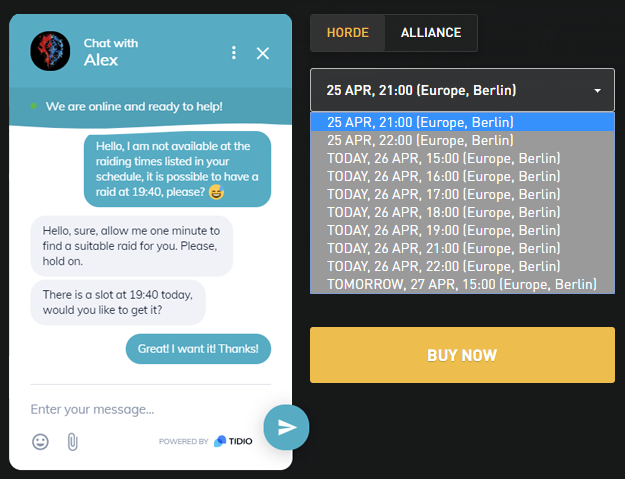
Task: Focus the Enter your message field
Action: coord(143,409)
